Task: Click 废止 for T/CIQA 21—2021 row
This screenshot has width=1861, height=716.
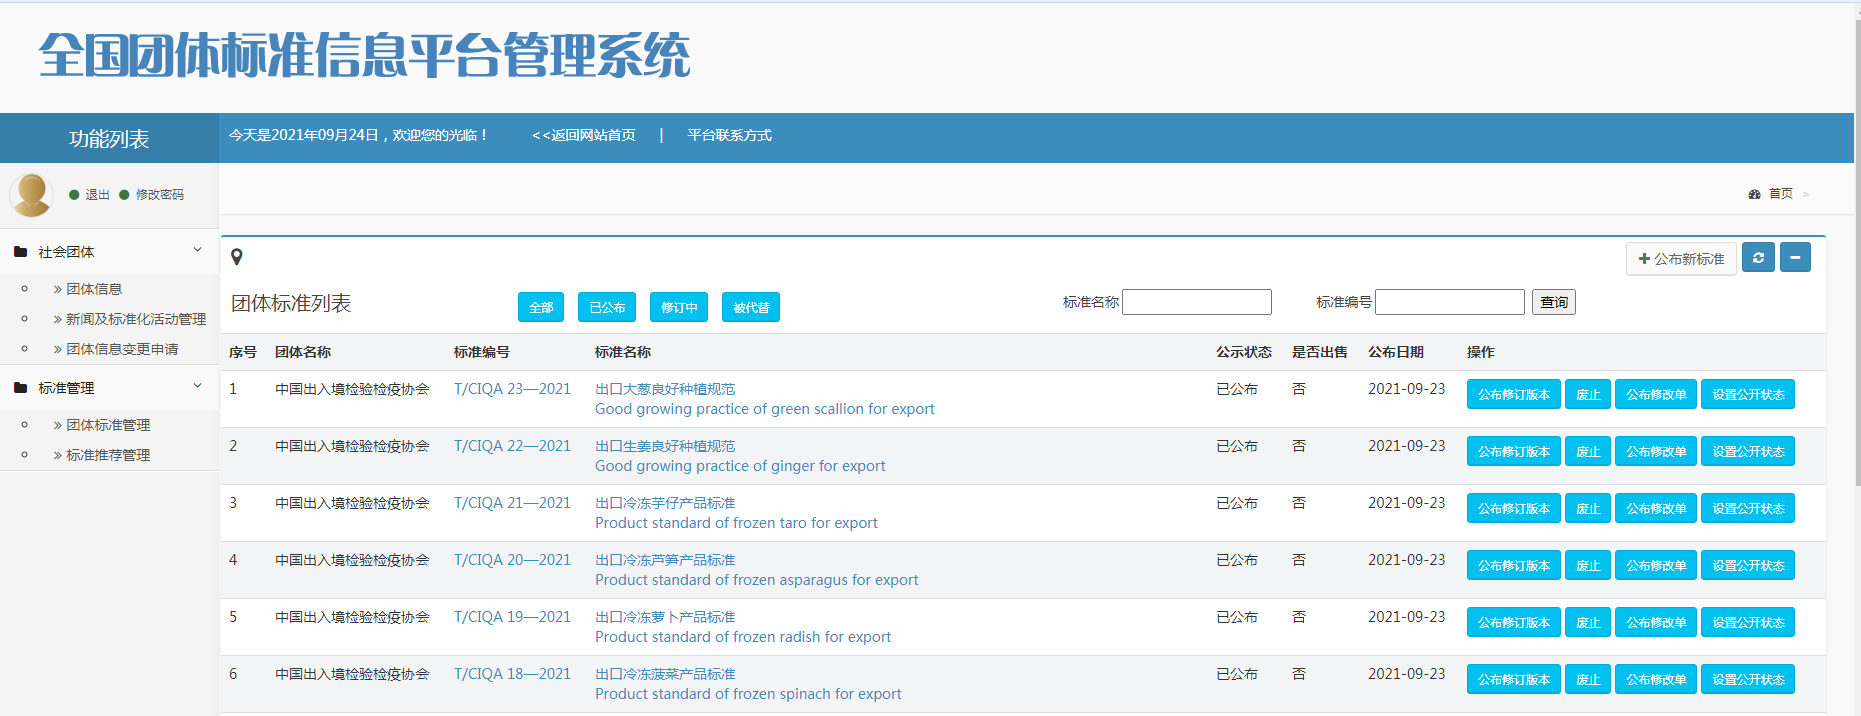Action: pyautogui.click(x=1587, y=508)
